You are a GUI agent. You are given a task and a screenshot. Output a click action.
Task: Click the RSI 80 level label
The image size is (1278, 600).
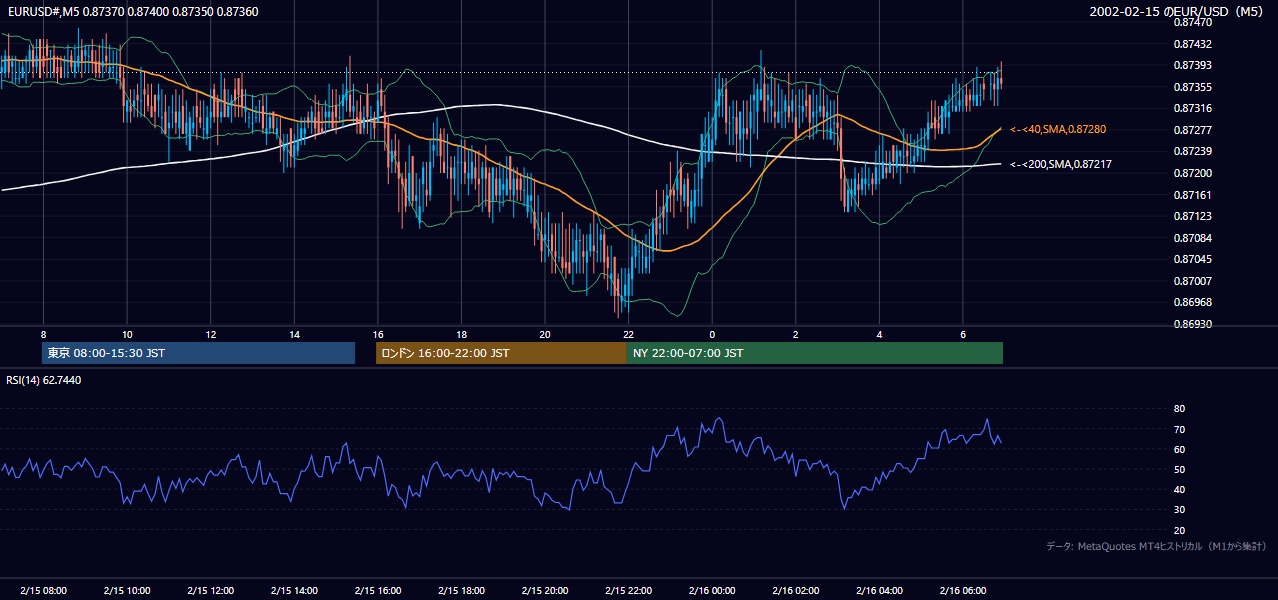click(1179, 409)
